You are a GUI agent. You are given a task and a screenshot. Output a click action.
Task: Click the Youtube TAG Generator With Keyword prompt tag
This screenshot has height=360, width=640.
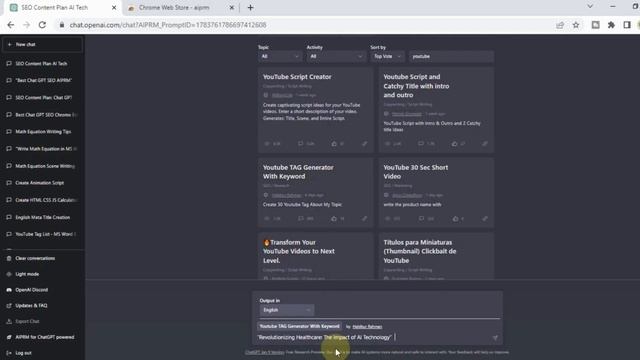click(299, 327)
